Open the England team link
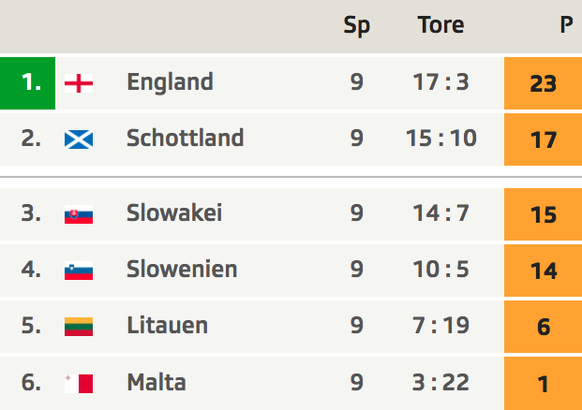This screenshot has width=582, height=410. (170, 82)
